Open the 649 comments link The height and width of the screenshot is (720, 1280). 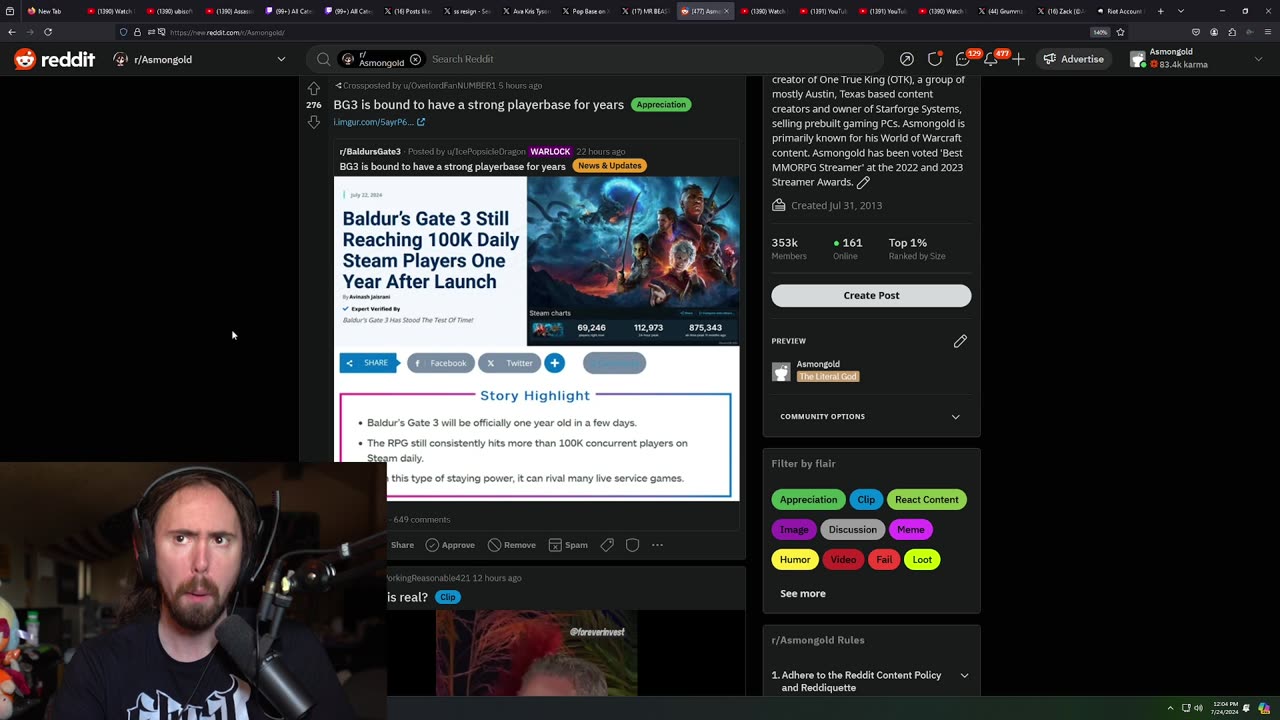[421, 519]
